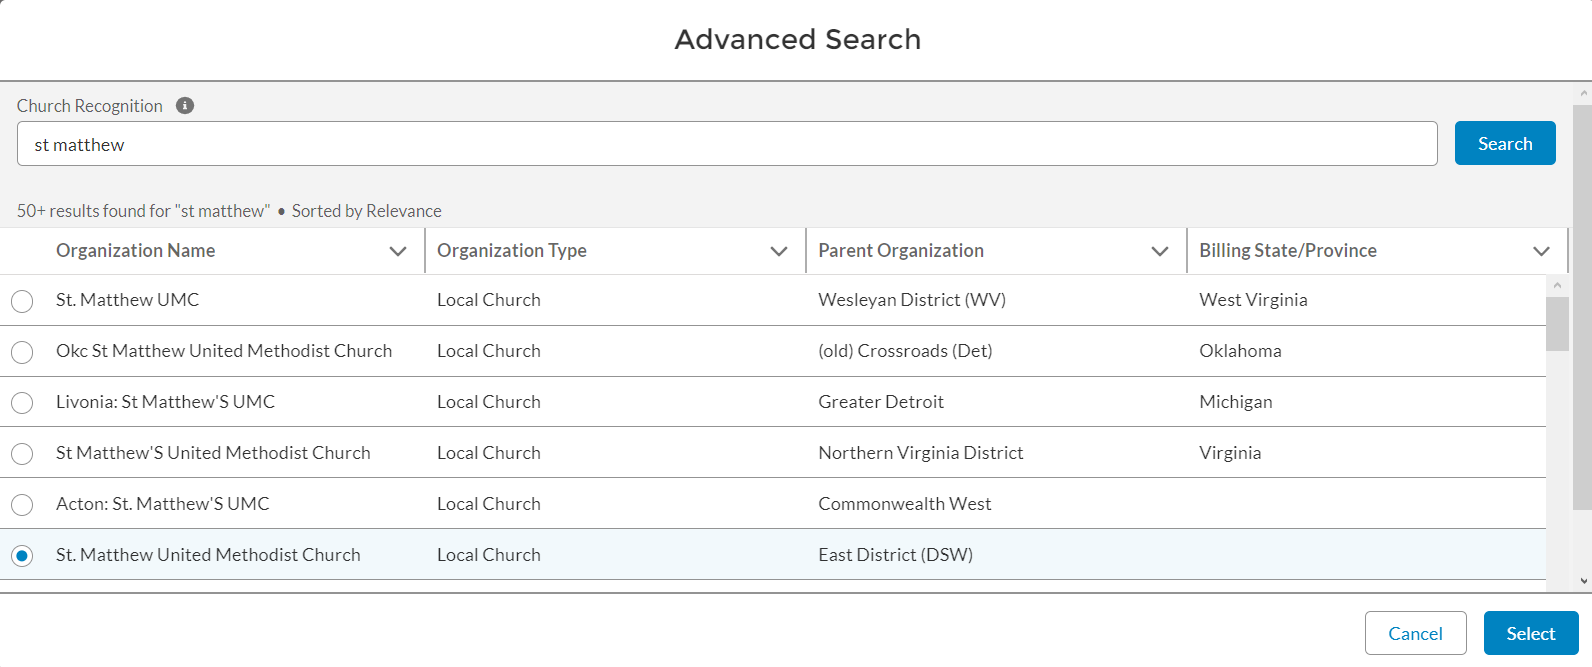
Task: Click the results table scrollbar thumb
Action: pos(1557,324)
